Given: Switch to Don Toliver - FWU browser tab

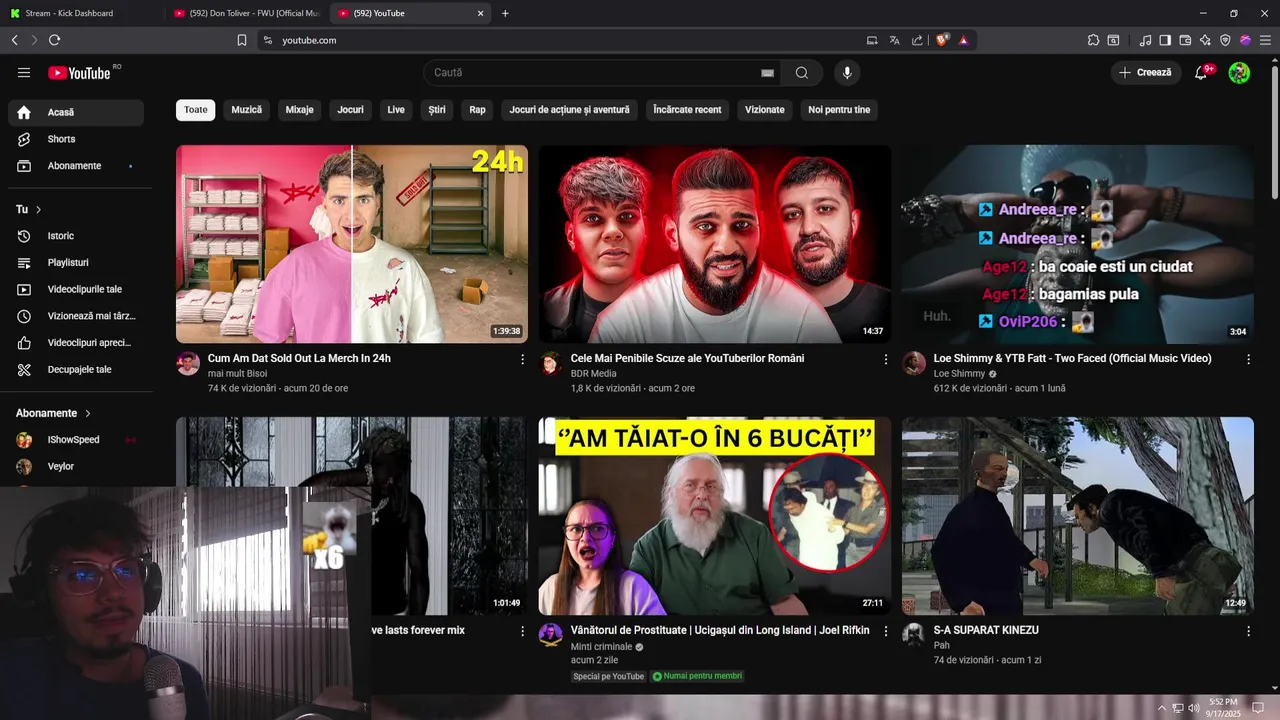Looking at the screenshot, I should 247,13.
